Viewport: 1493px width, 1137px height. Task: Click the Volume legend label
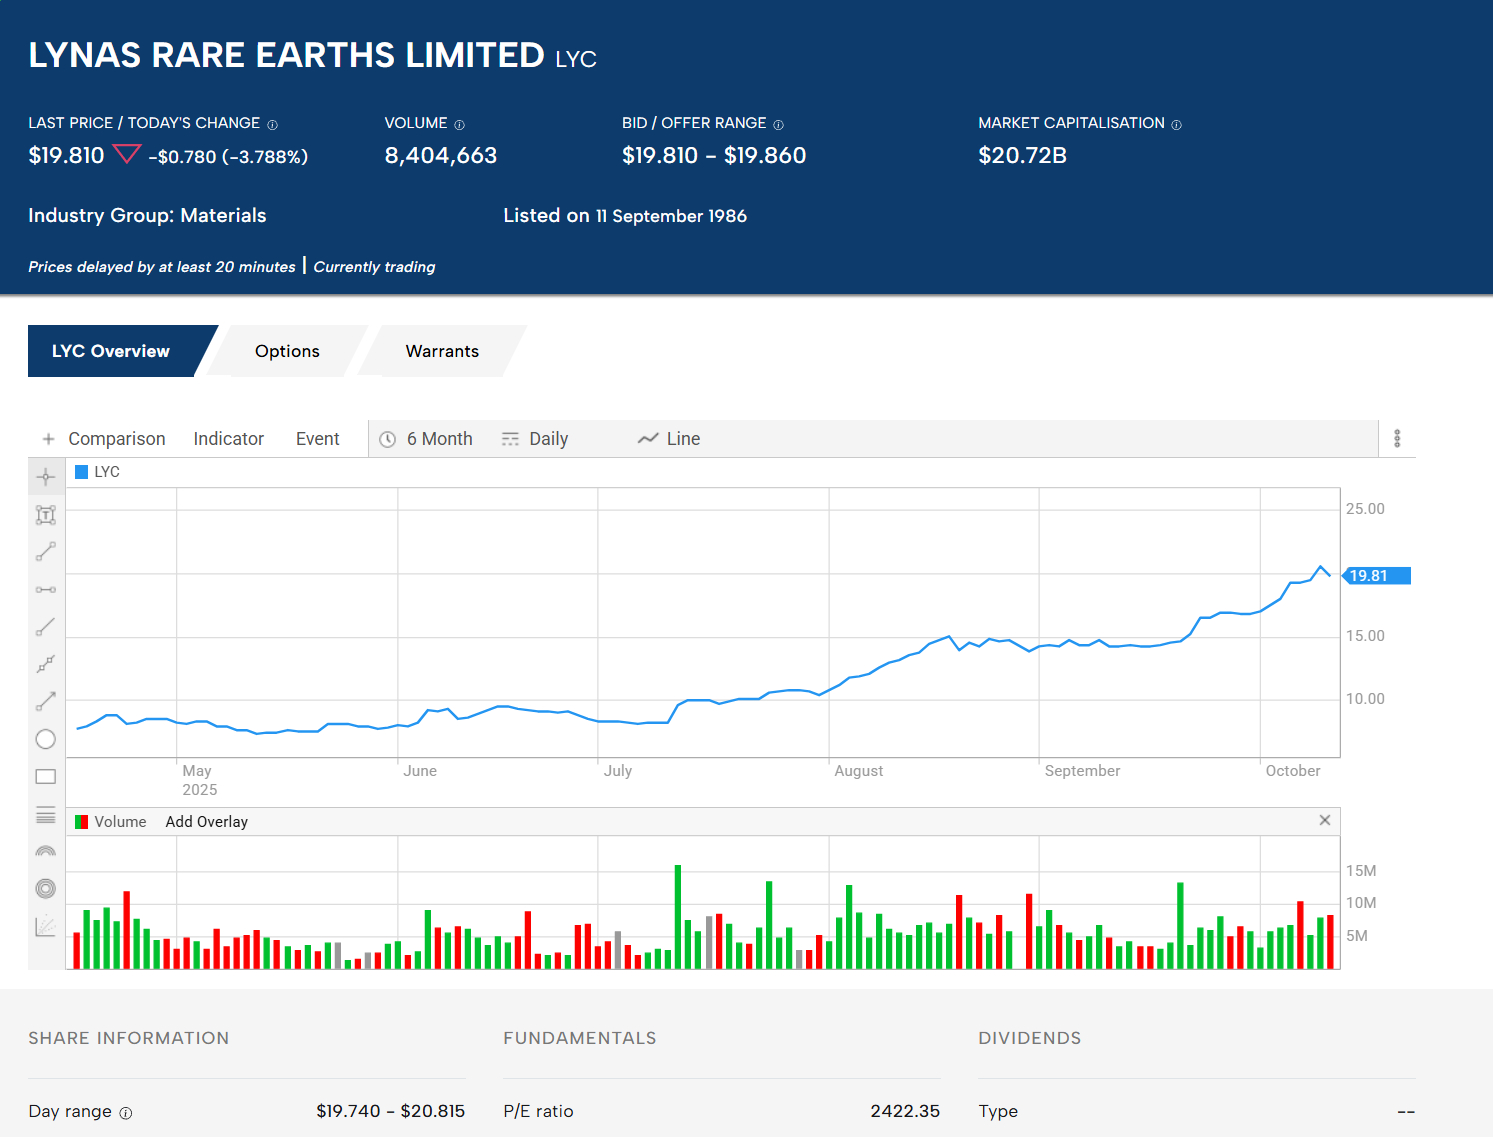point(120,822)
